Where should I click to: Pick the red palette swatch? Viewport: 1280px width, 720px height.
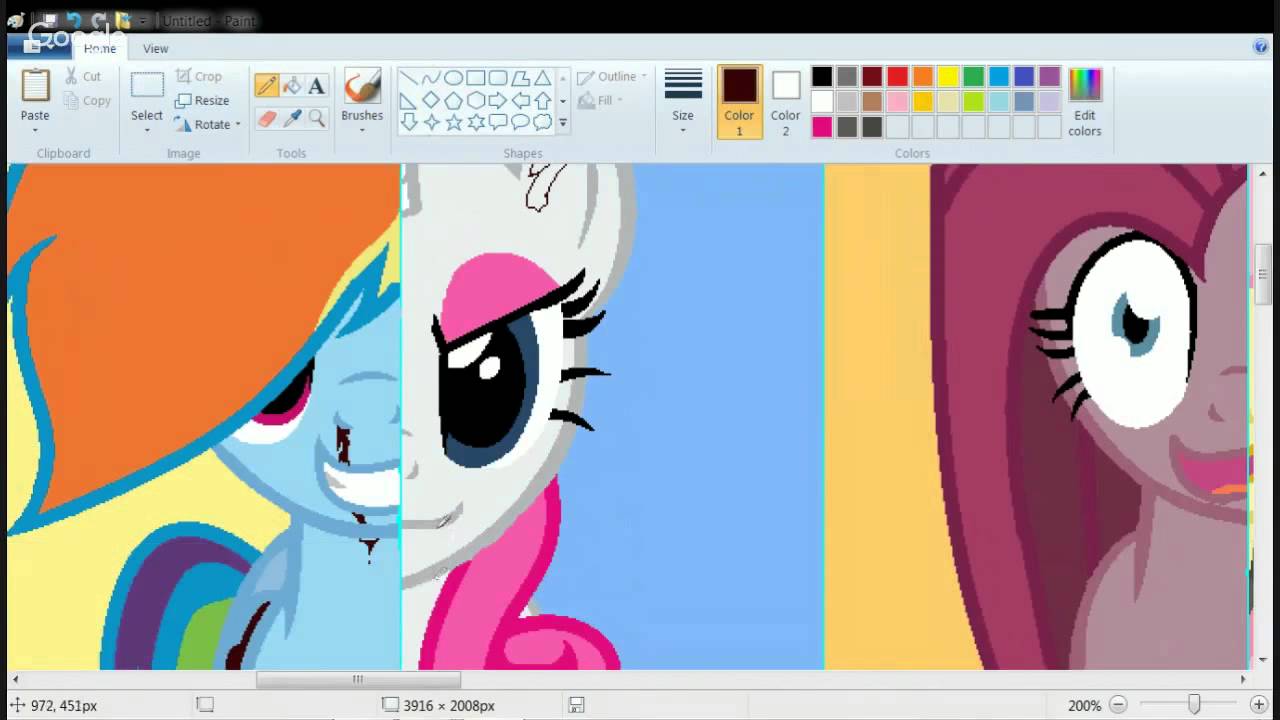click(897, 77)
